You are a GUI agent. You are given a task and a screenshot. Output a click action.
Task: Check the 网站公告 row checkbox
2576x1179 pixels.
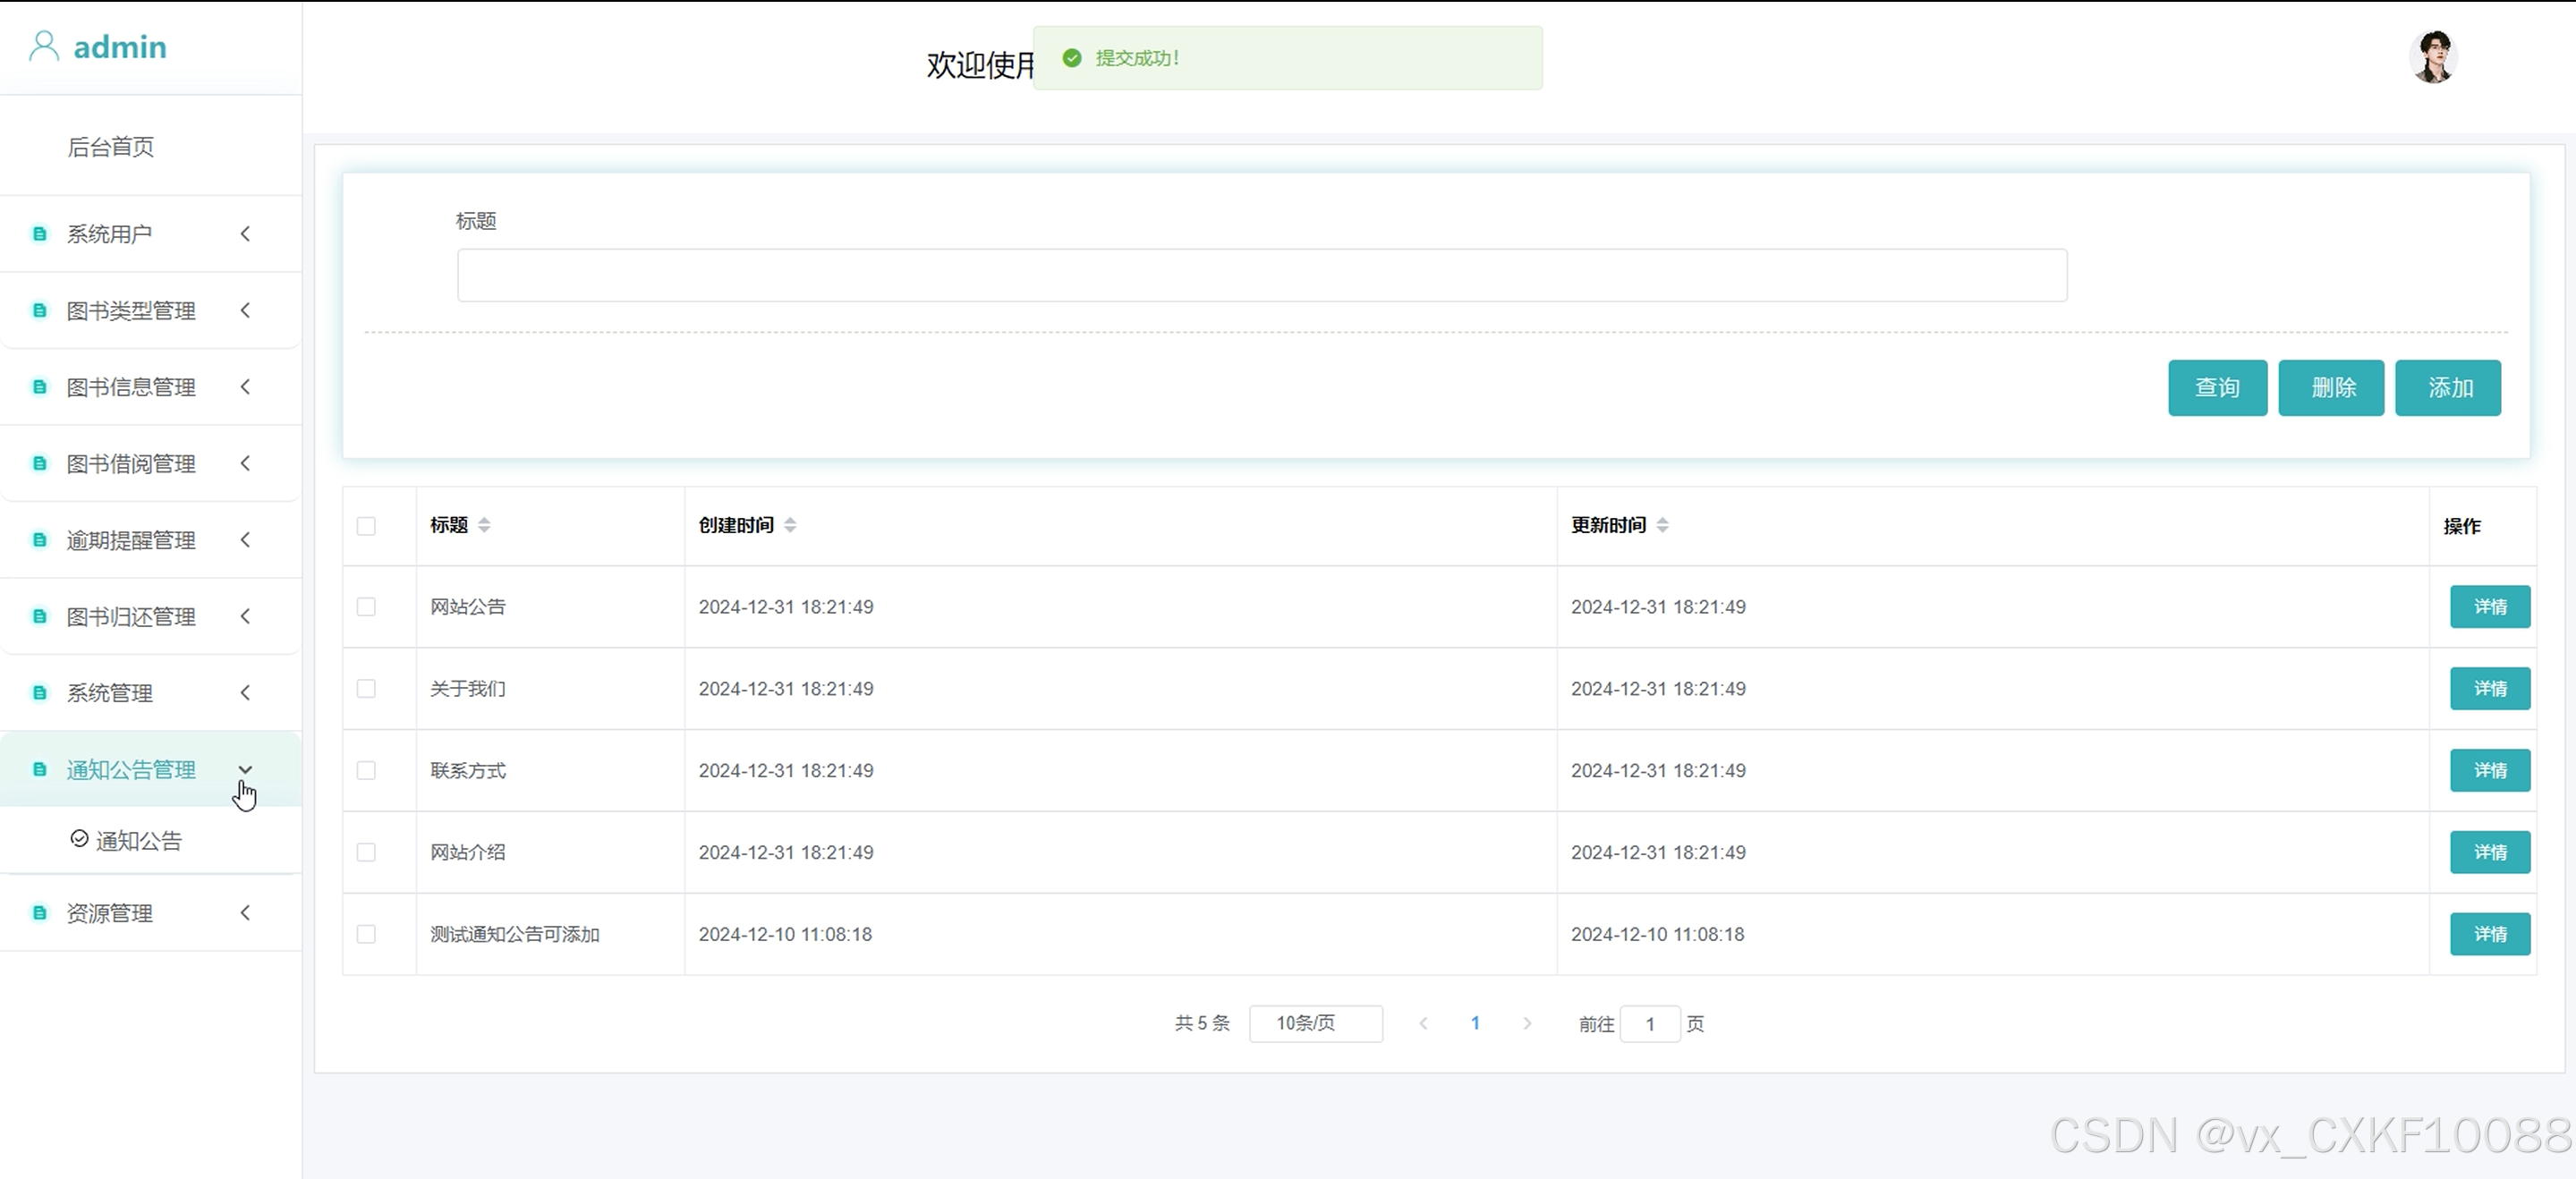point(366,607)
